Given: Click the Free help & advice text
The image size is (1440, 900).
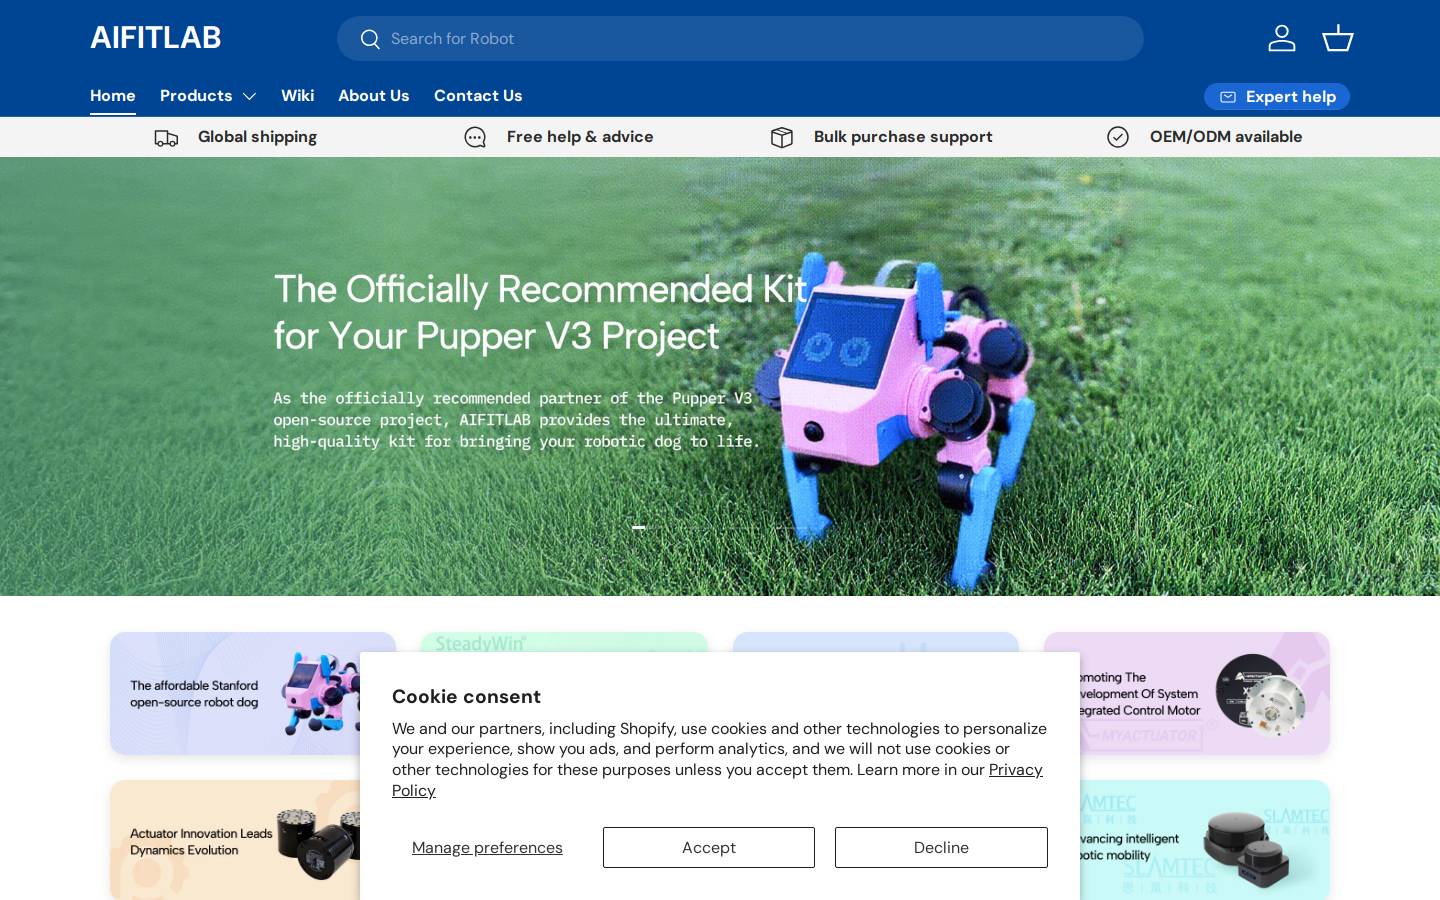Looking at the screenshot, I should pyautogui.click(x=580, y=137).
